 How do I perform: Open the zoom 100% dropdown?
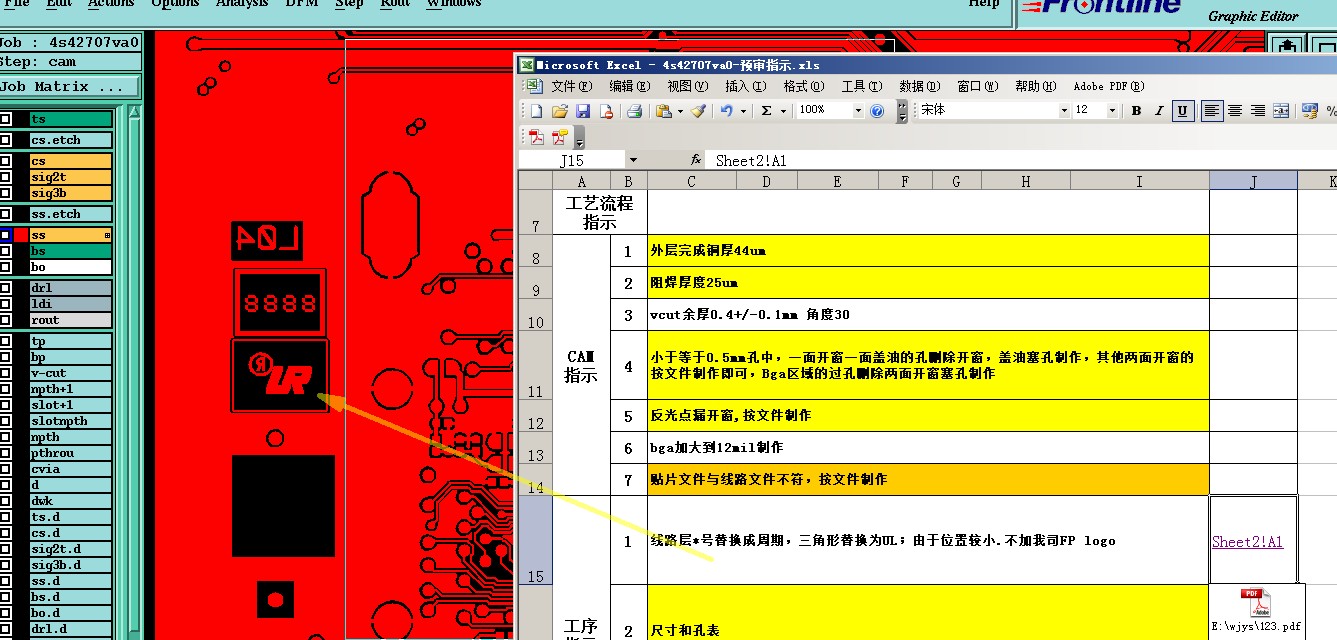pos(858,111)
